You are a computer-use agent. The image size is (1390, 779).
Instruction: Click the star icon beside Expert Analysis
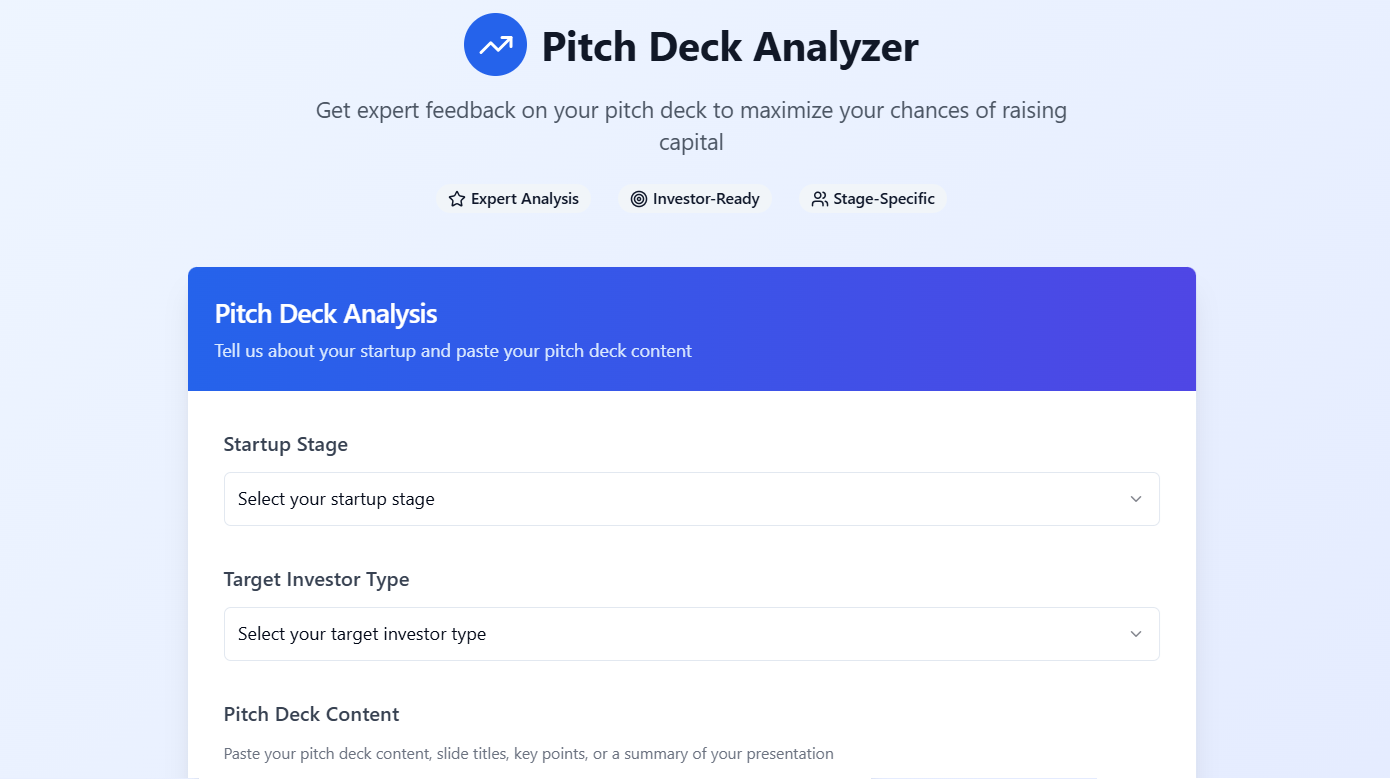pyautogui.click(x=457, y=199)
